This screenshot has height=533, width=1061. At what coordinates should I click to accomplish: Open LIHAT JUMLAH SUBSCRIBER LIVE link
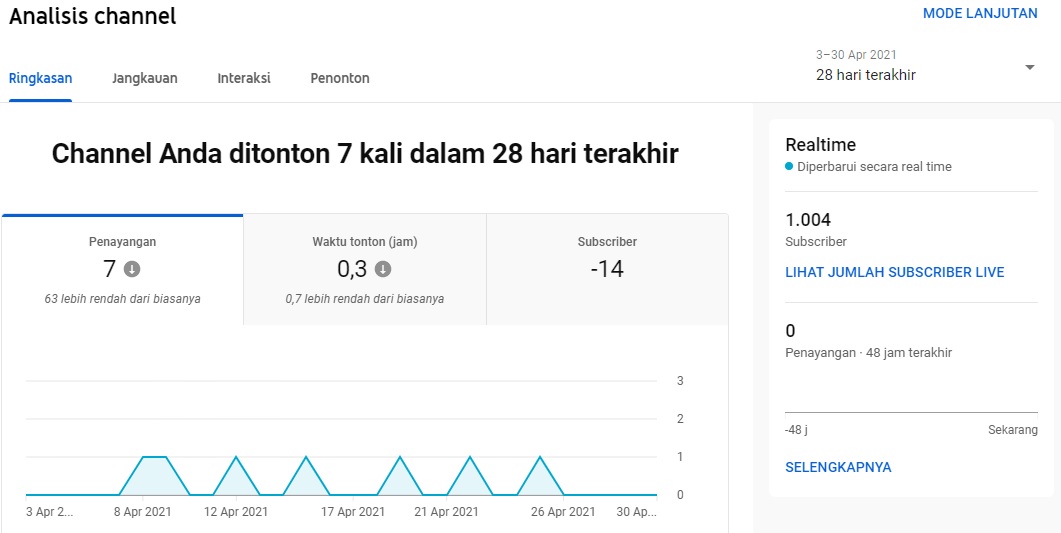click(x=895, y=273)
